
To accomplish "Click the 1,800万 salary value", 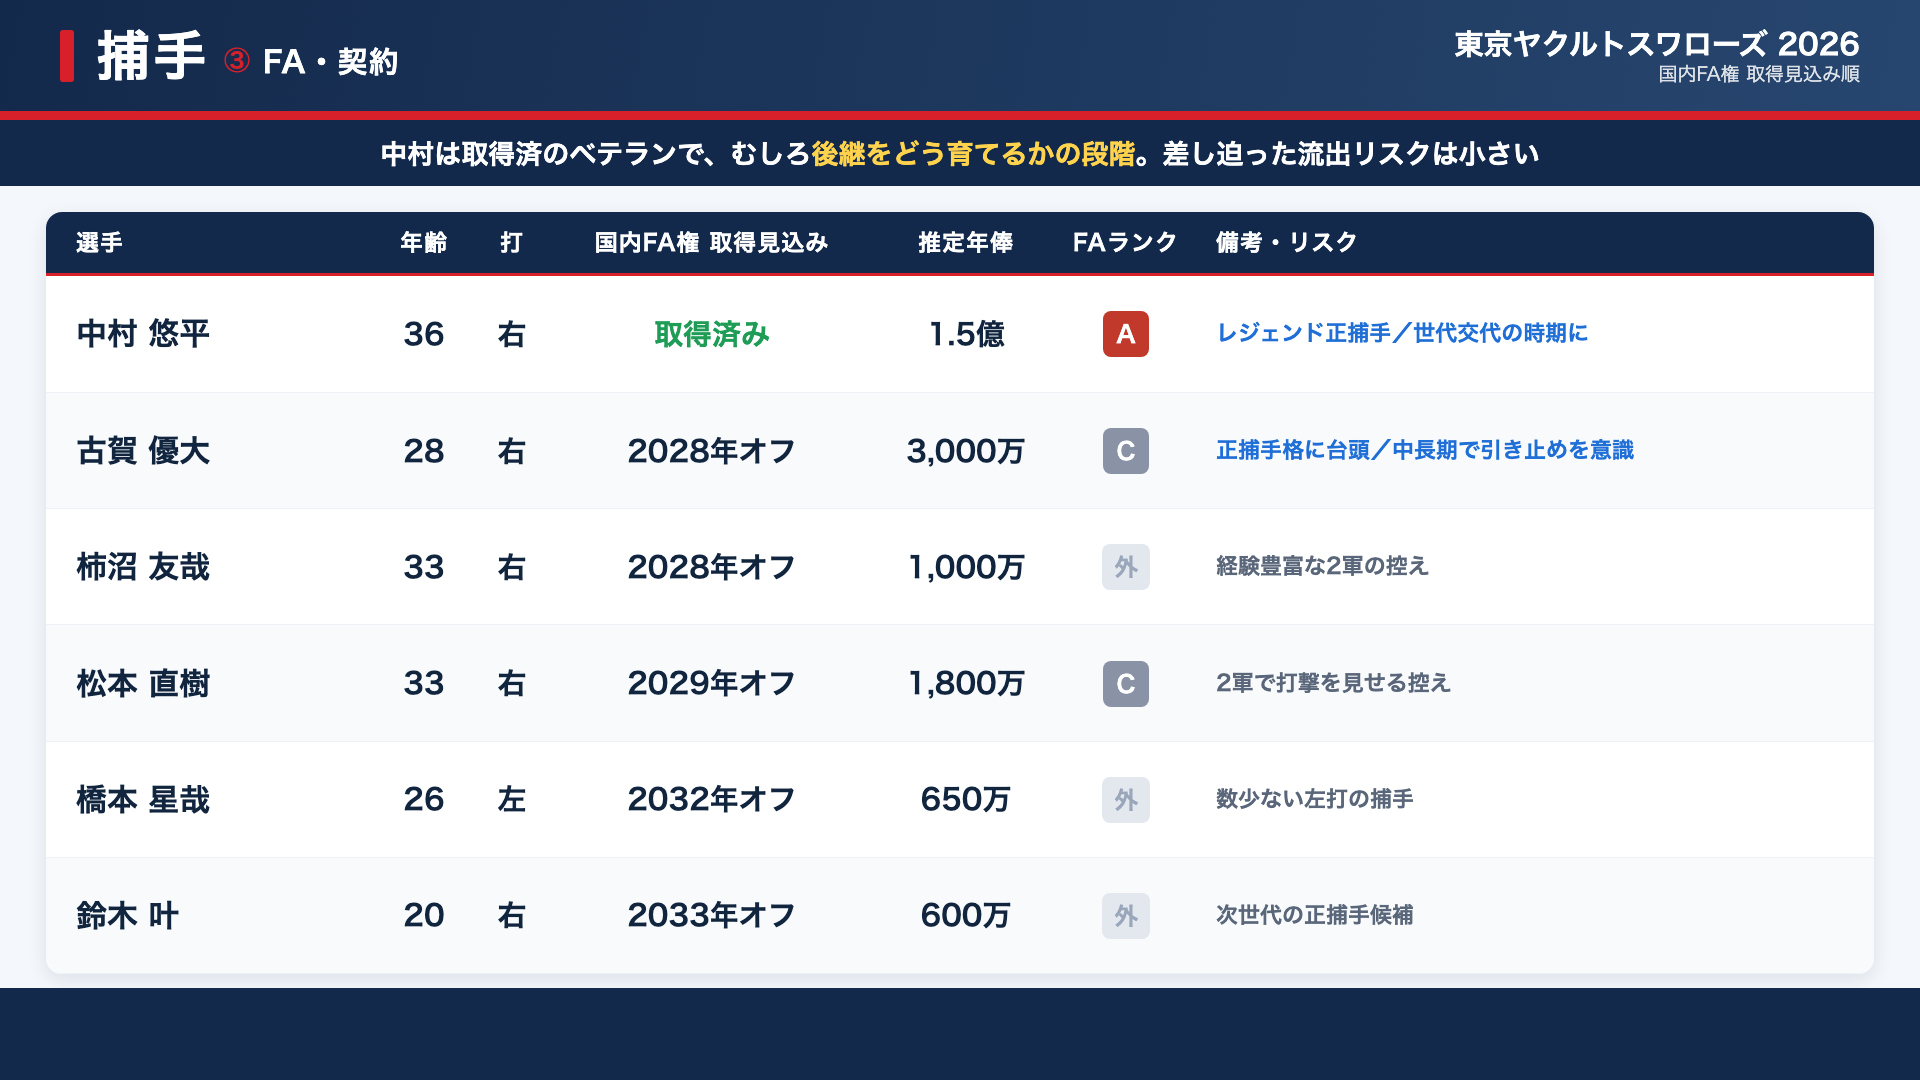I will click(x=966, y=684).
